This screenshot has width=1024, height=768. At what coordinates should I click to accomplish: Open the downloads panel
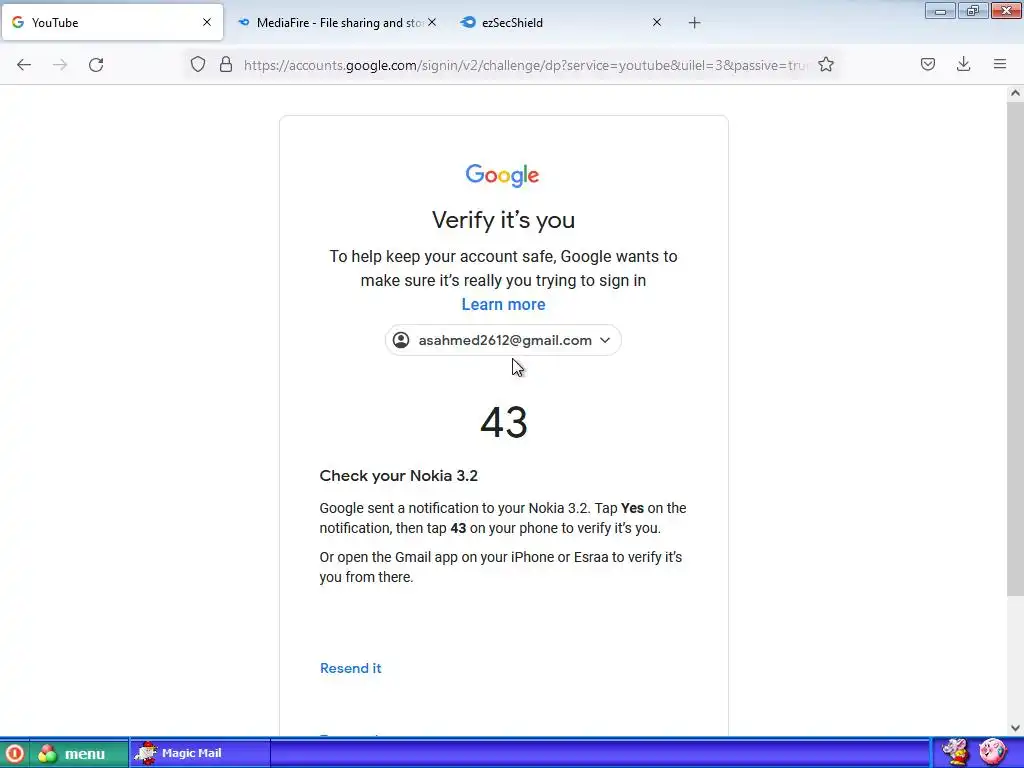tap(963, 64)
